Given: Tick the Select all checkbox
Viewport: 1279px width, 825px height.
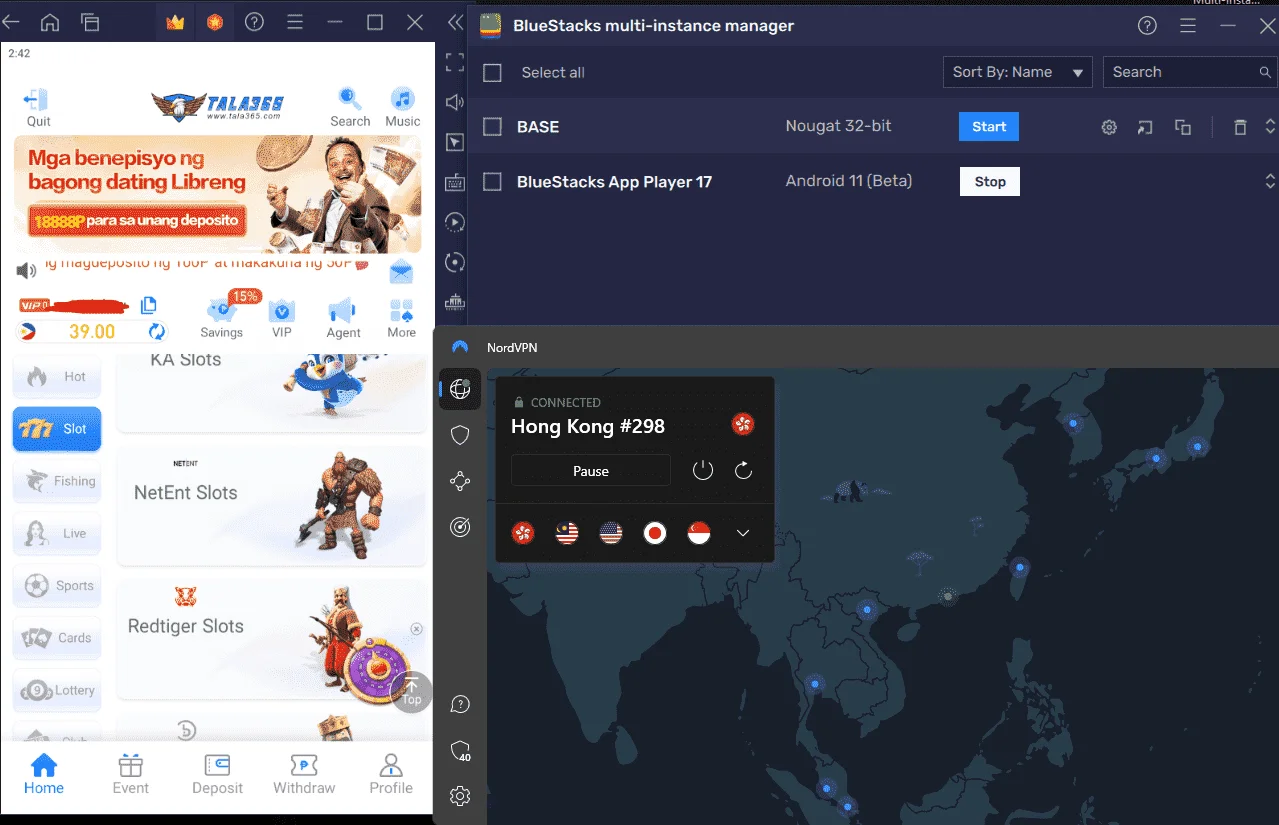Looking at the screenshot, I should (x=492, y=73).
